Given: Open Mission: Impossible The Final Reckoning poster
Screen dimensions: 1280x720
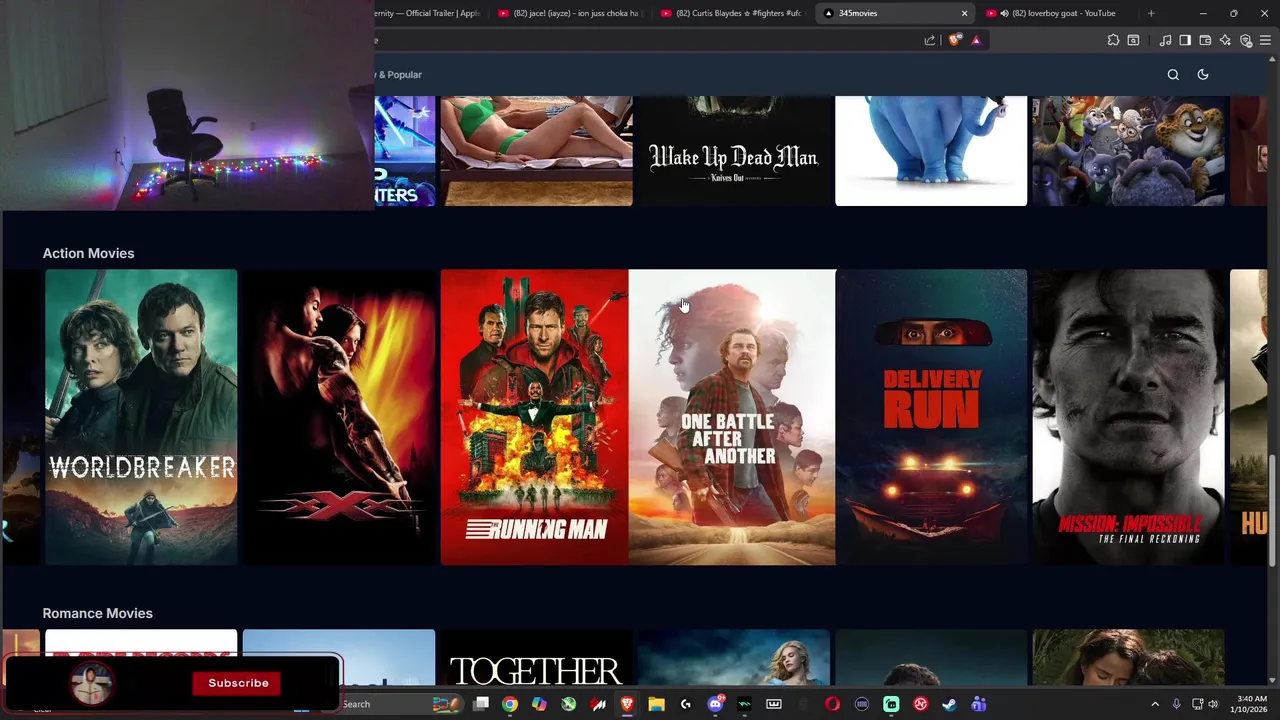Looking at the screenshot, I should (x=1128, y=417).
